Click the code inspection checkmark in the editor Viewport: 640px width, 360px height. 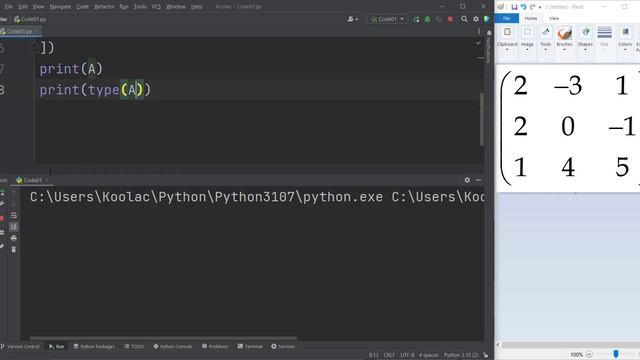[x=478, y=43]
